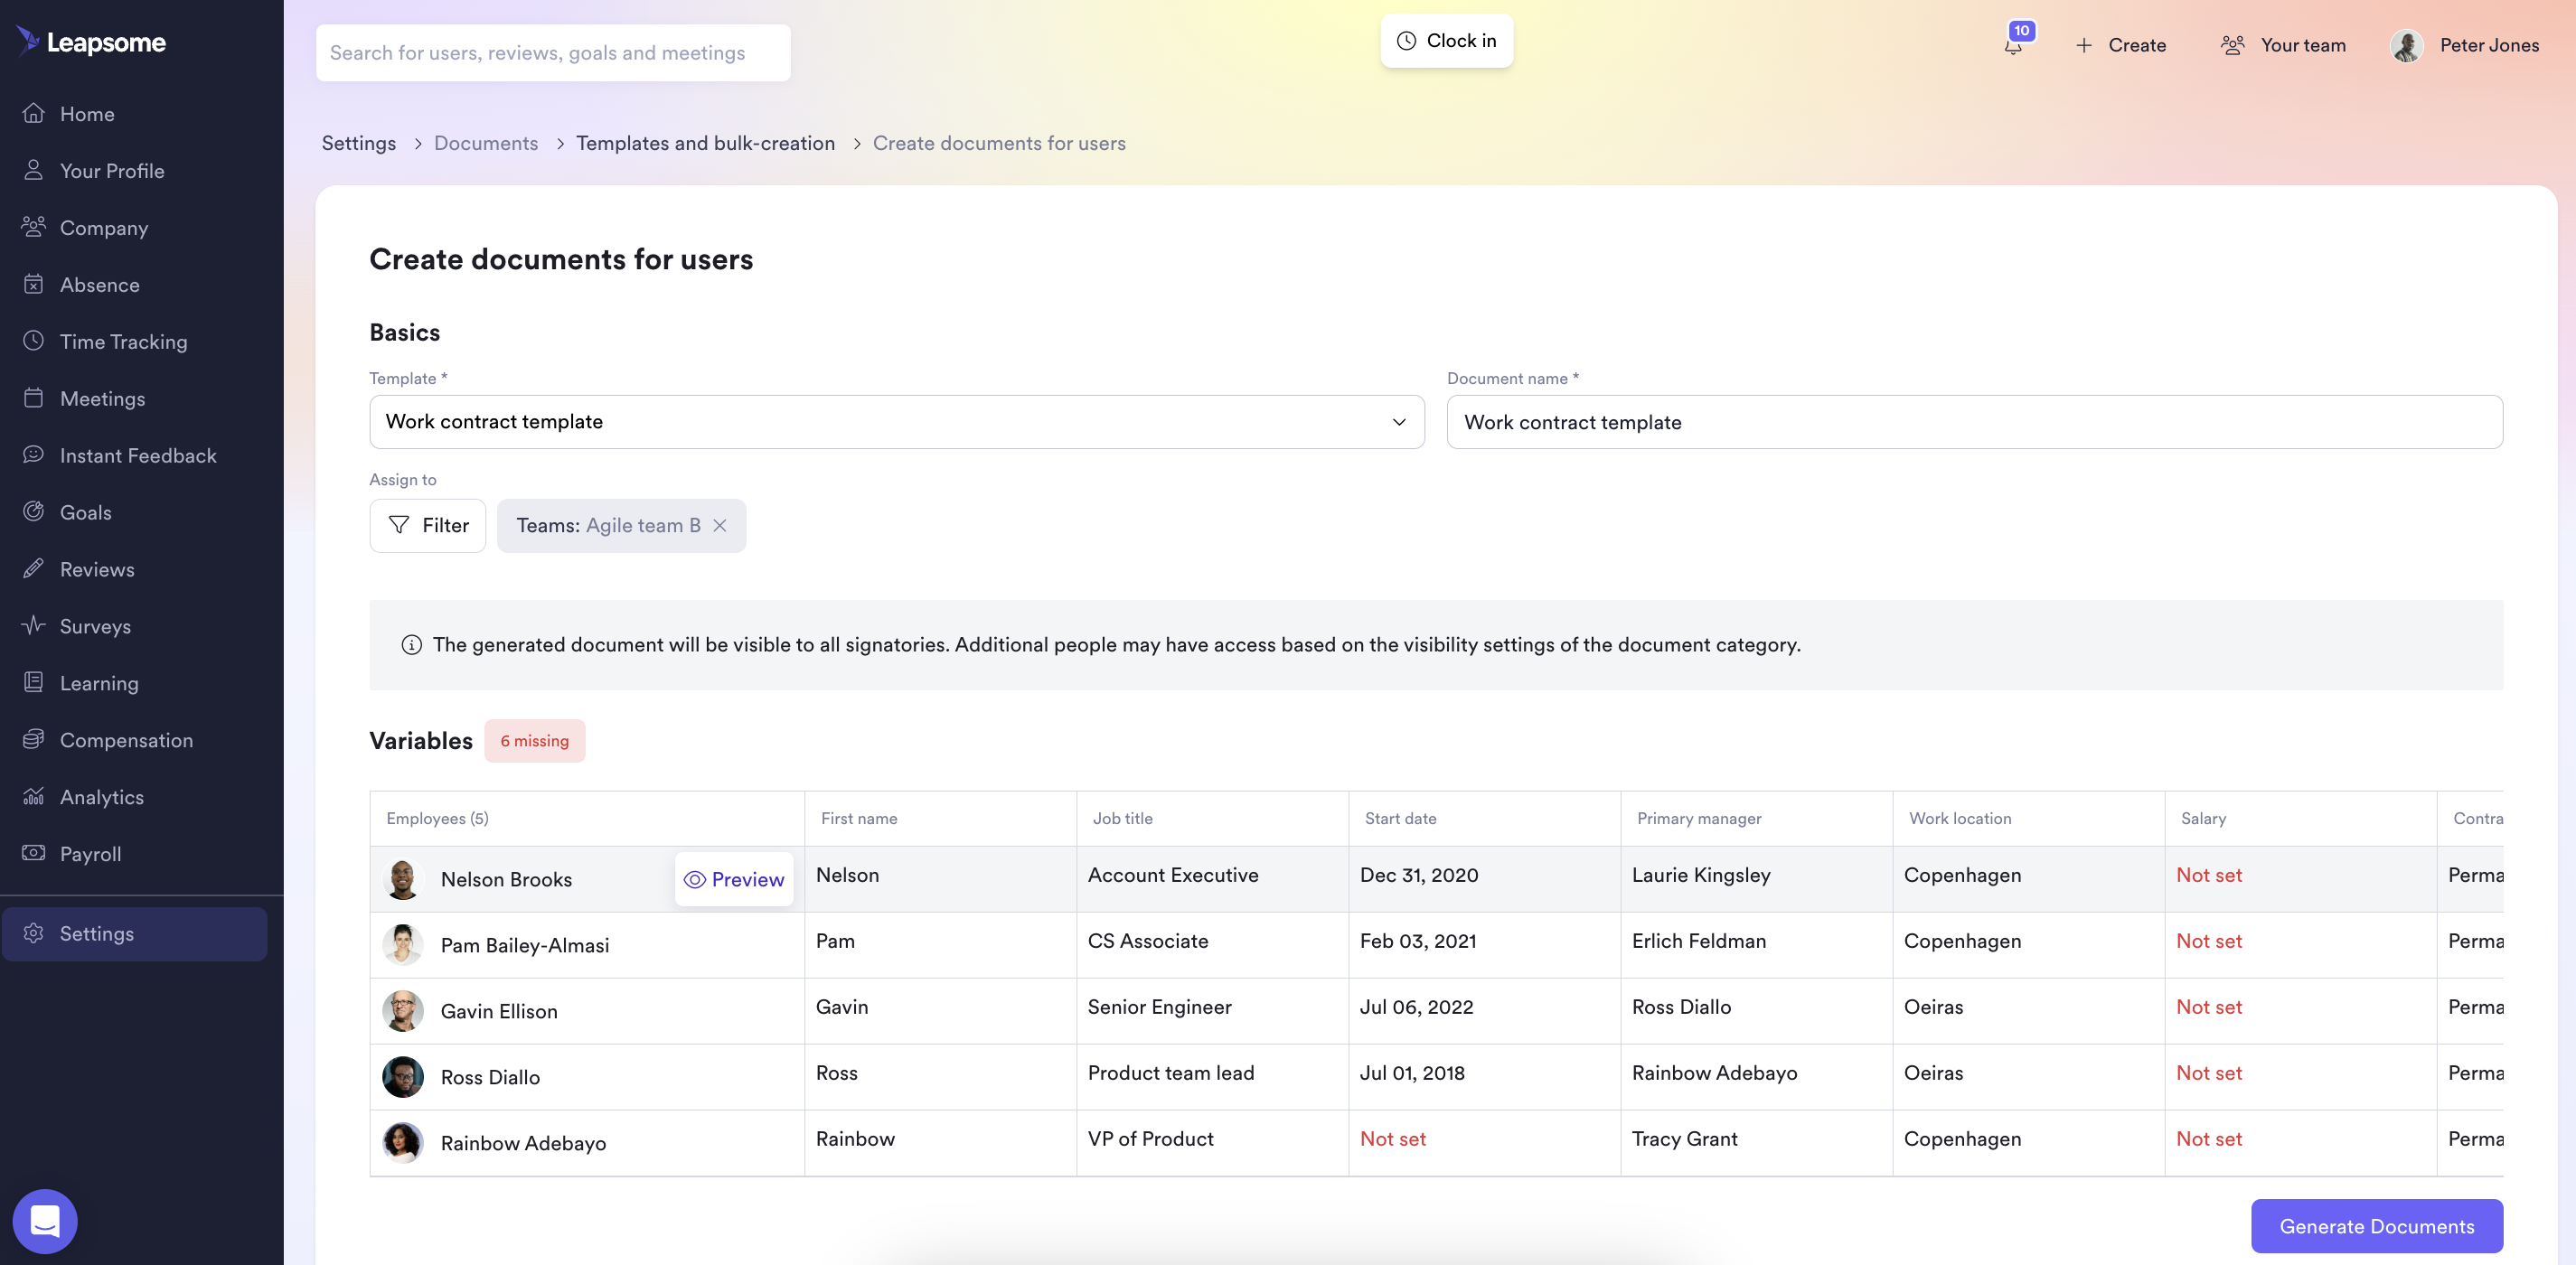Open the notifications bell icon
The height and width of the screenshot is (1265, 2576).
point(2013,46)
